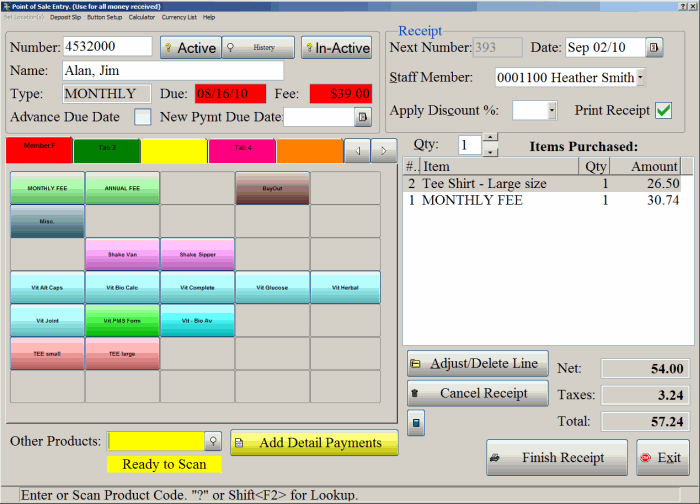Image resolution: width=700 pixels, height=504 pixels.
Task: Click Adjust/Delete Line button
Action: [x=478, y=364]
